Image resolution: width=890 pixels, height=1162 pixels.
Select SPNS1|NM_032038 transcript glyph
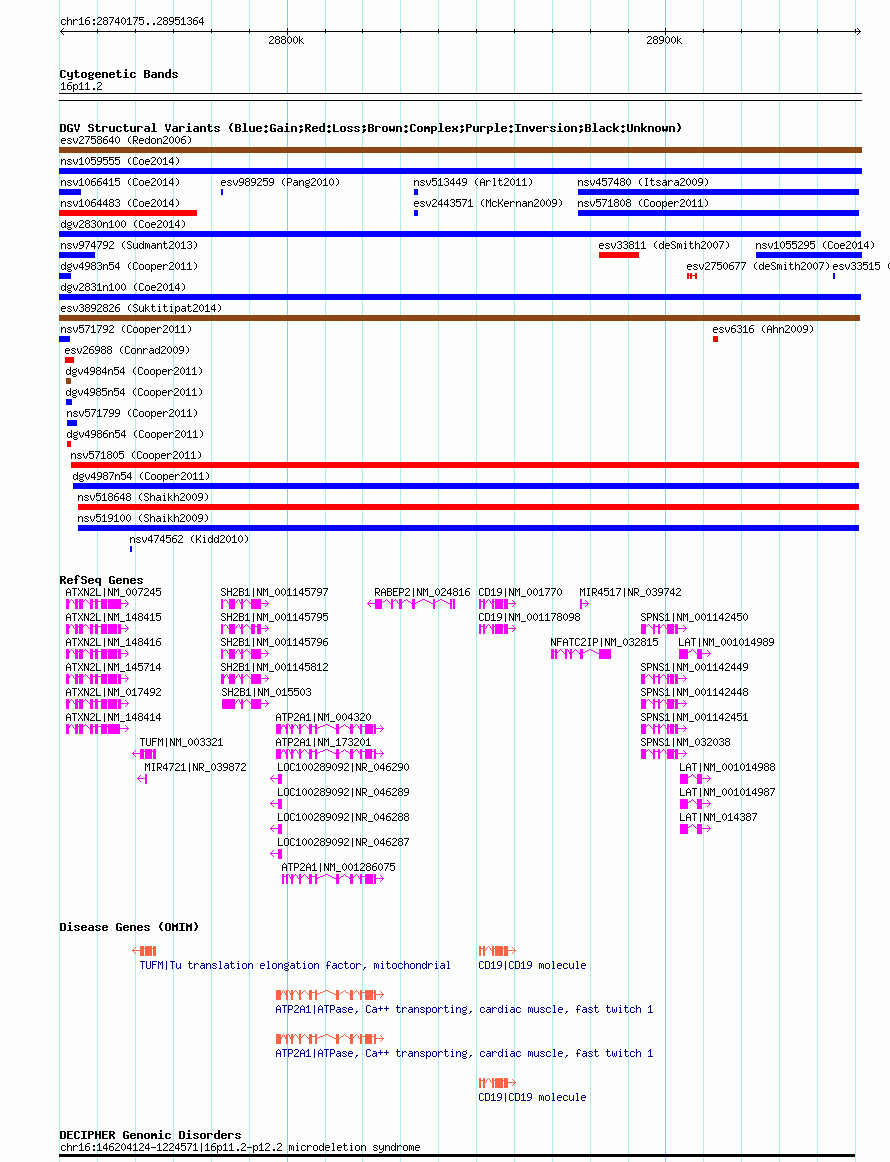pyautogui.click(x=664, y=754)
